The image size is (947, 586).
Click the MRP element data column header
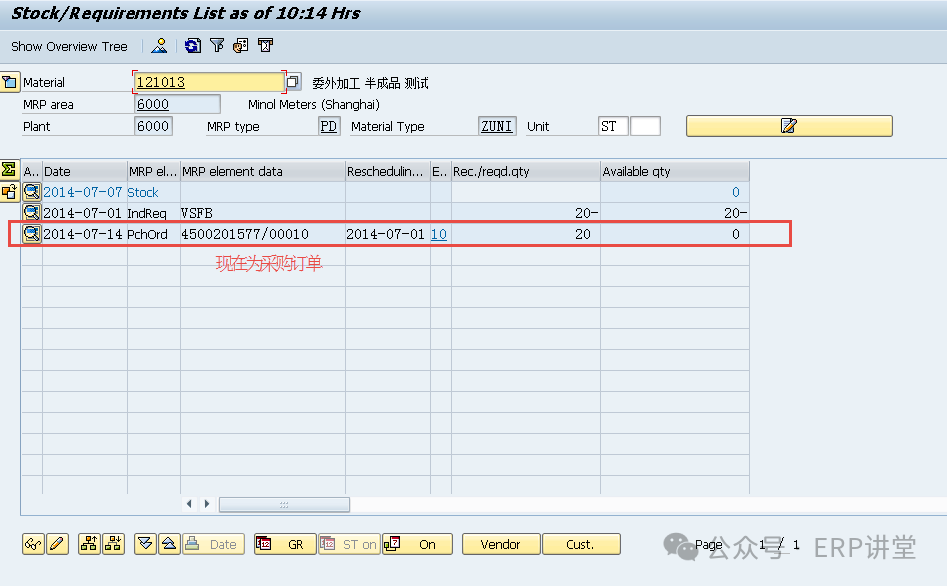(263, 172)
